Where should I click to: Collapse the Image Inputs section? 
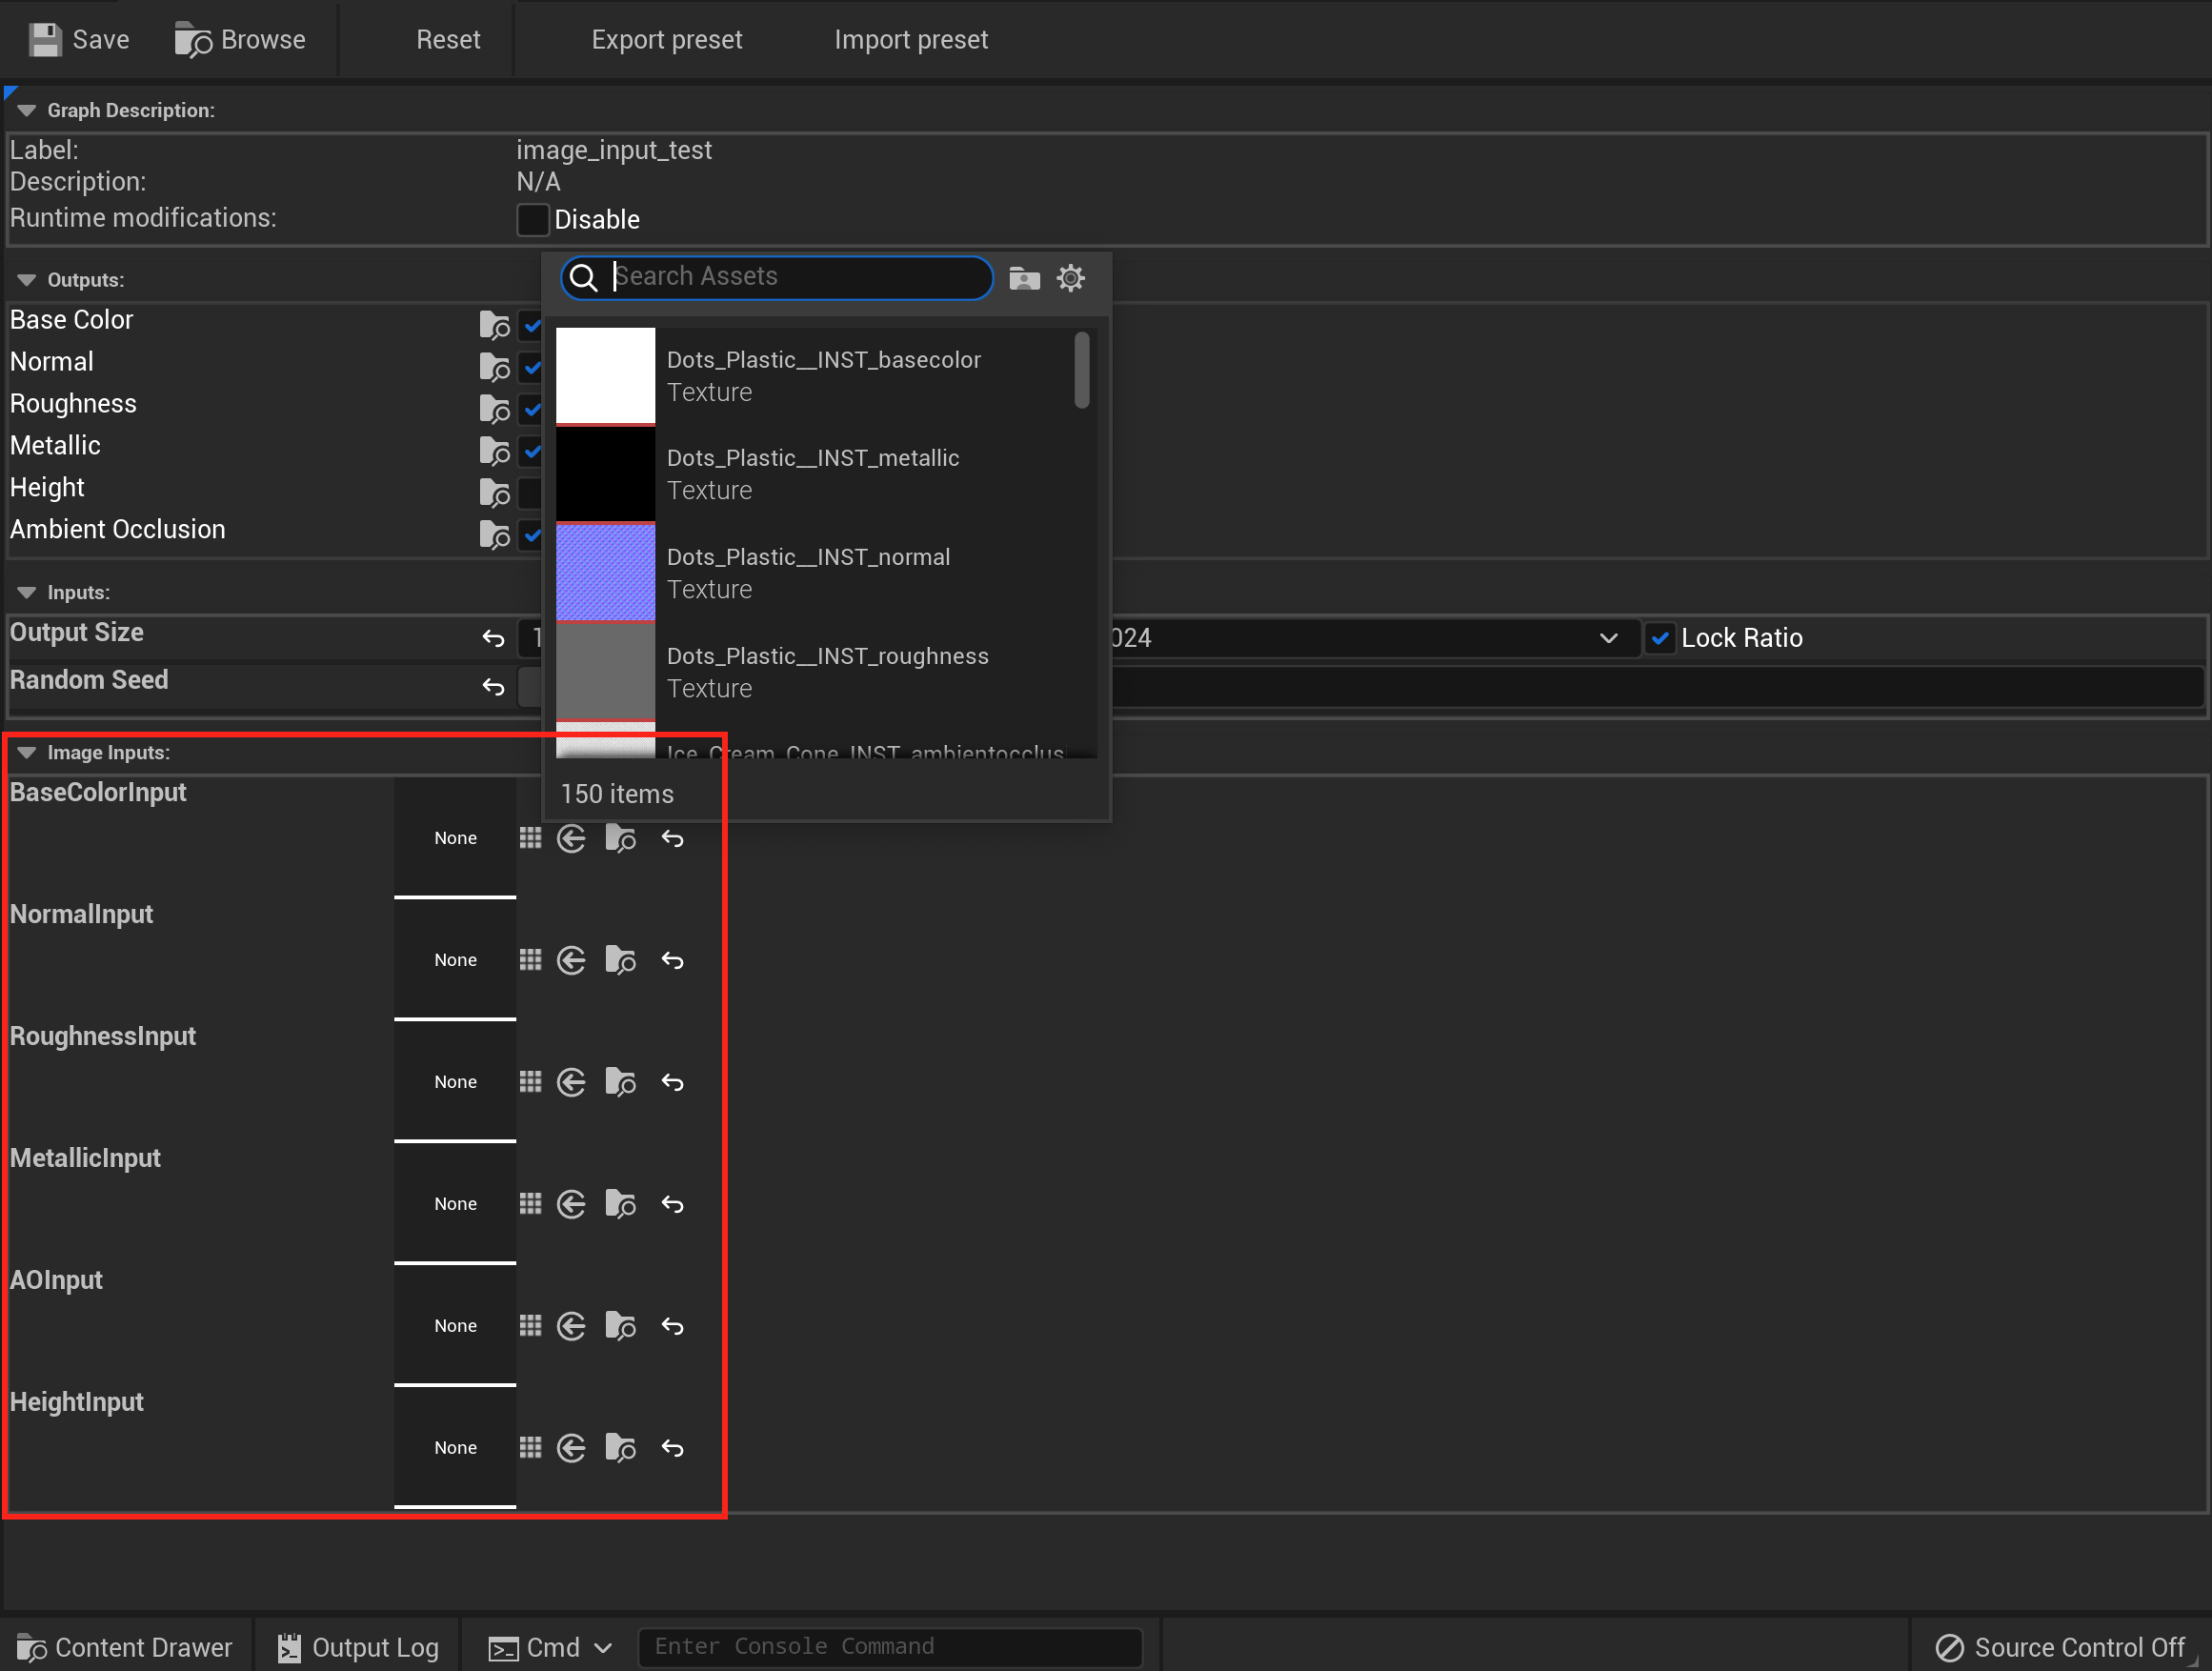27,753
